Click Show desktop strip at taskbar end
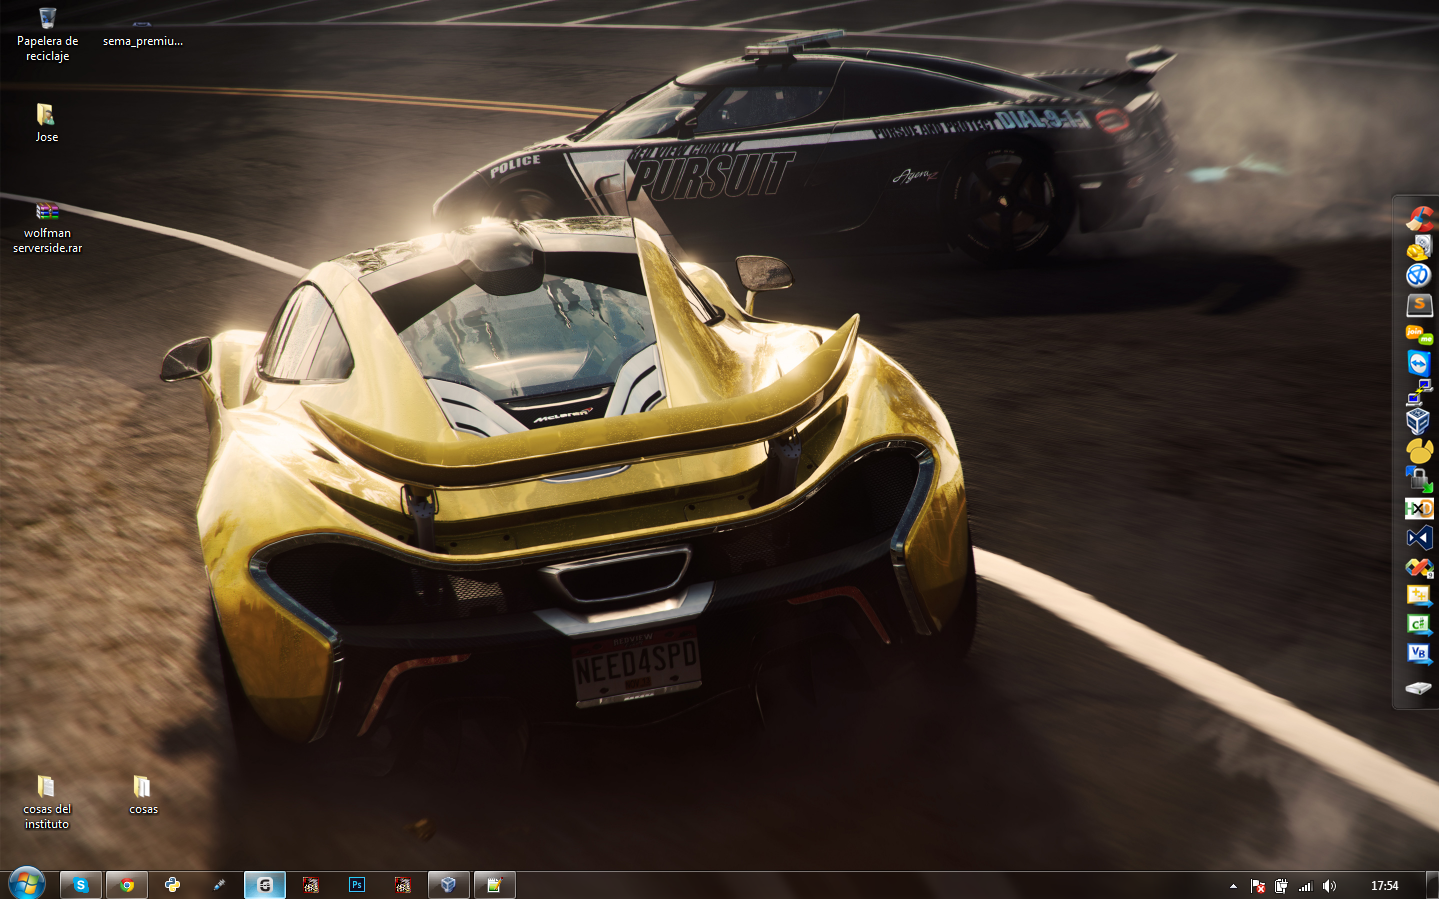Screen dimensions: 1439x899 (1432, 885)
